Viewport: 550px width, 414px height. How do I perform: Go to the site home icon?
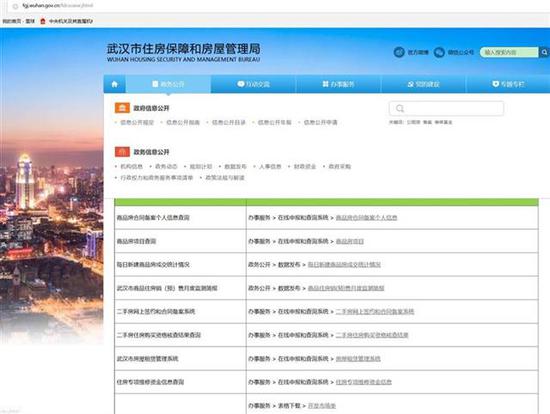[114, 84]
